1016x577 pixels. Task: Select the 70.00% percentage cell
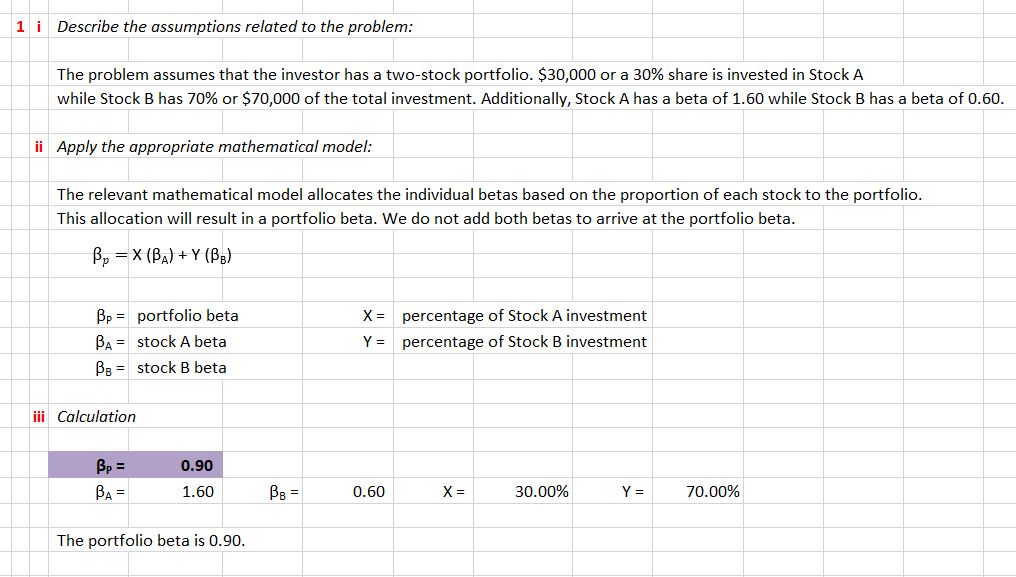(x=713, y=491)
